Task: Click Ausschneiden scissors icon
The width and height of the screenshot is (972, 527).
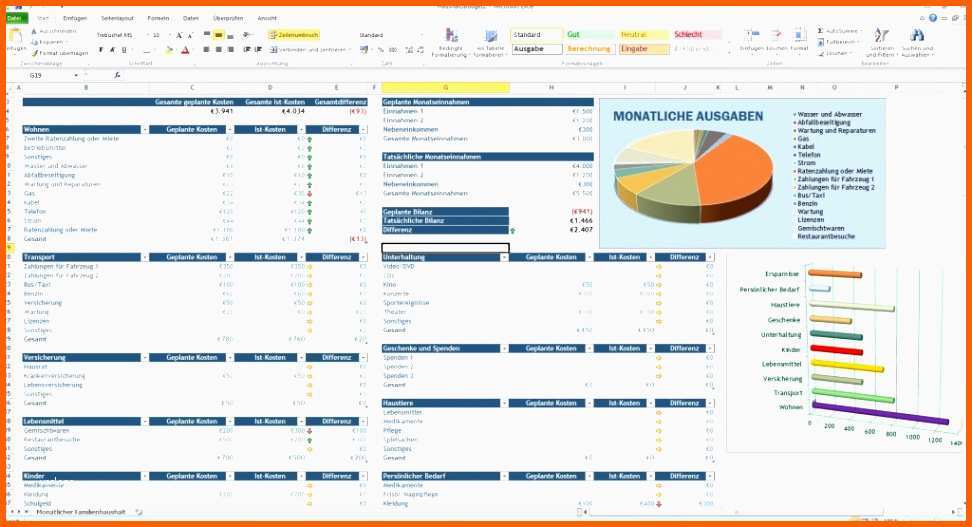Action: coord(33,31)
